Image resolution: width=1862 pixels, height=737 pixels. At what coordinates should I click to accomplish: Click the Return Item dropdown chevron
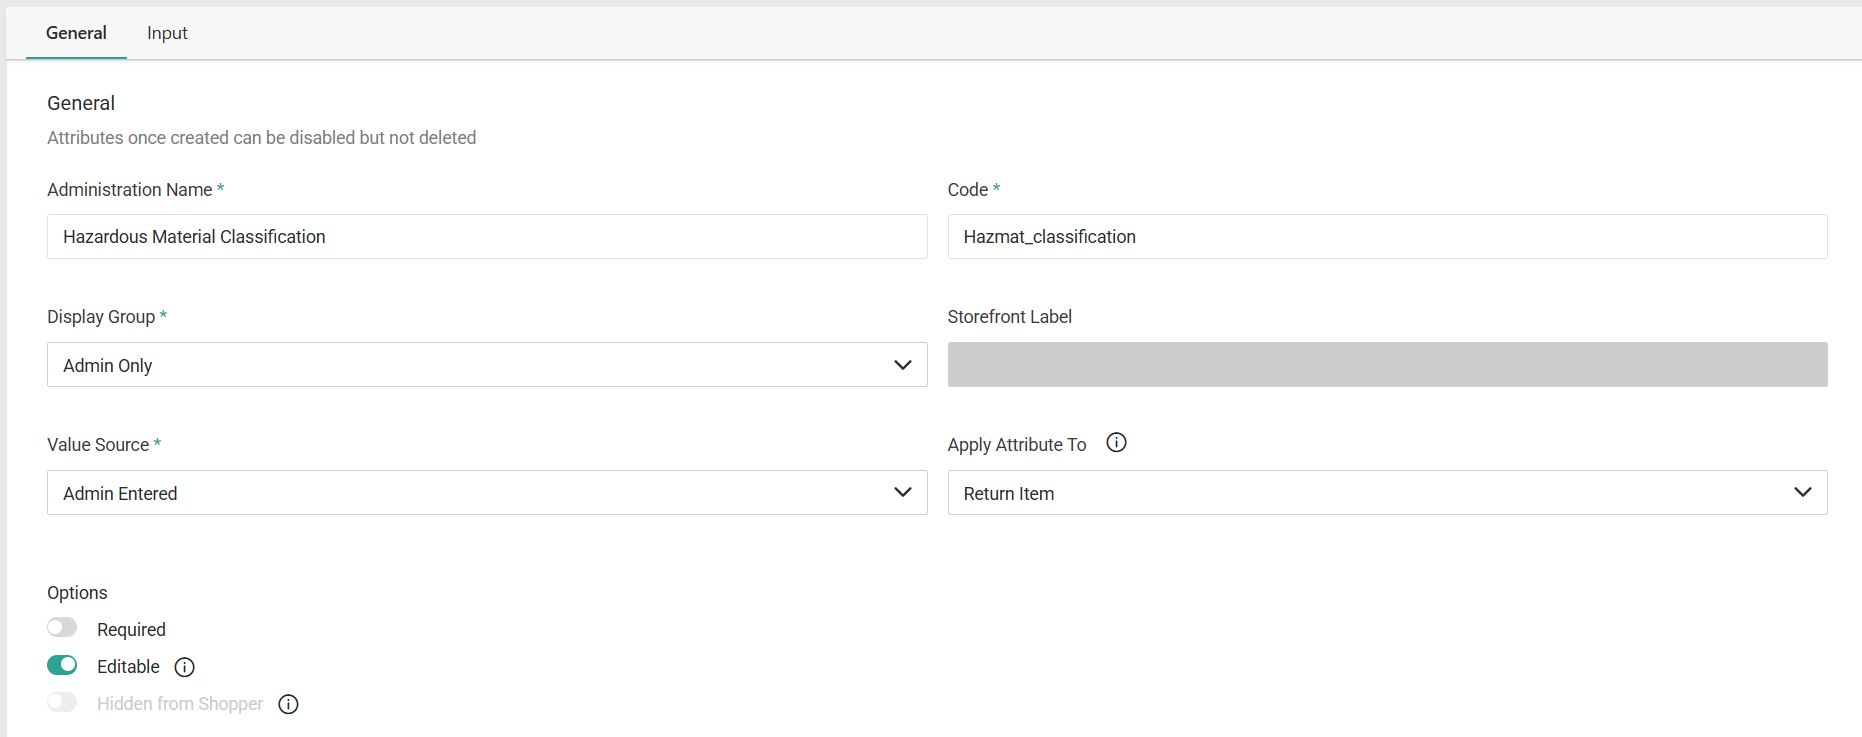(1802, 493)
